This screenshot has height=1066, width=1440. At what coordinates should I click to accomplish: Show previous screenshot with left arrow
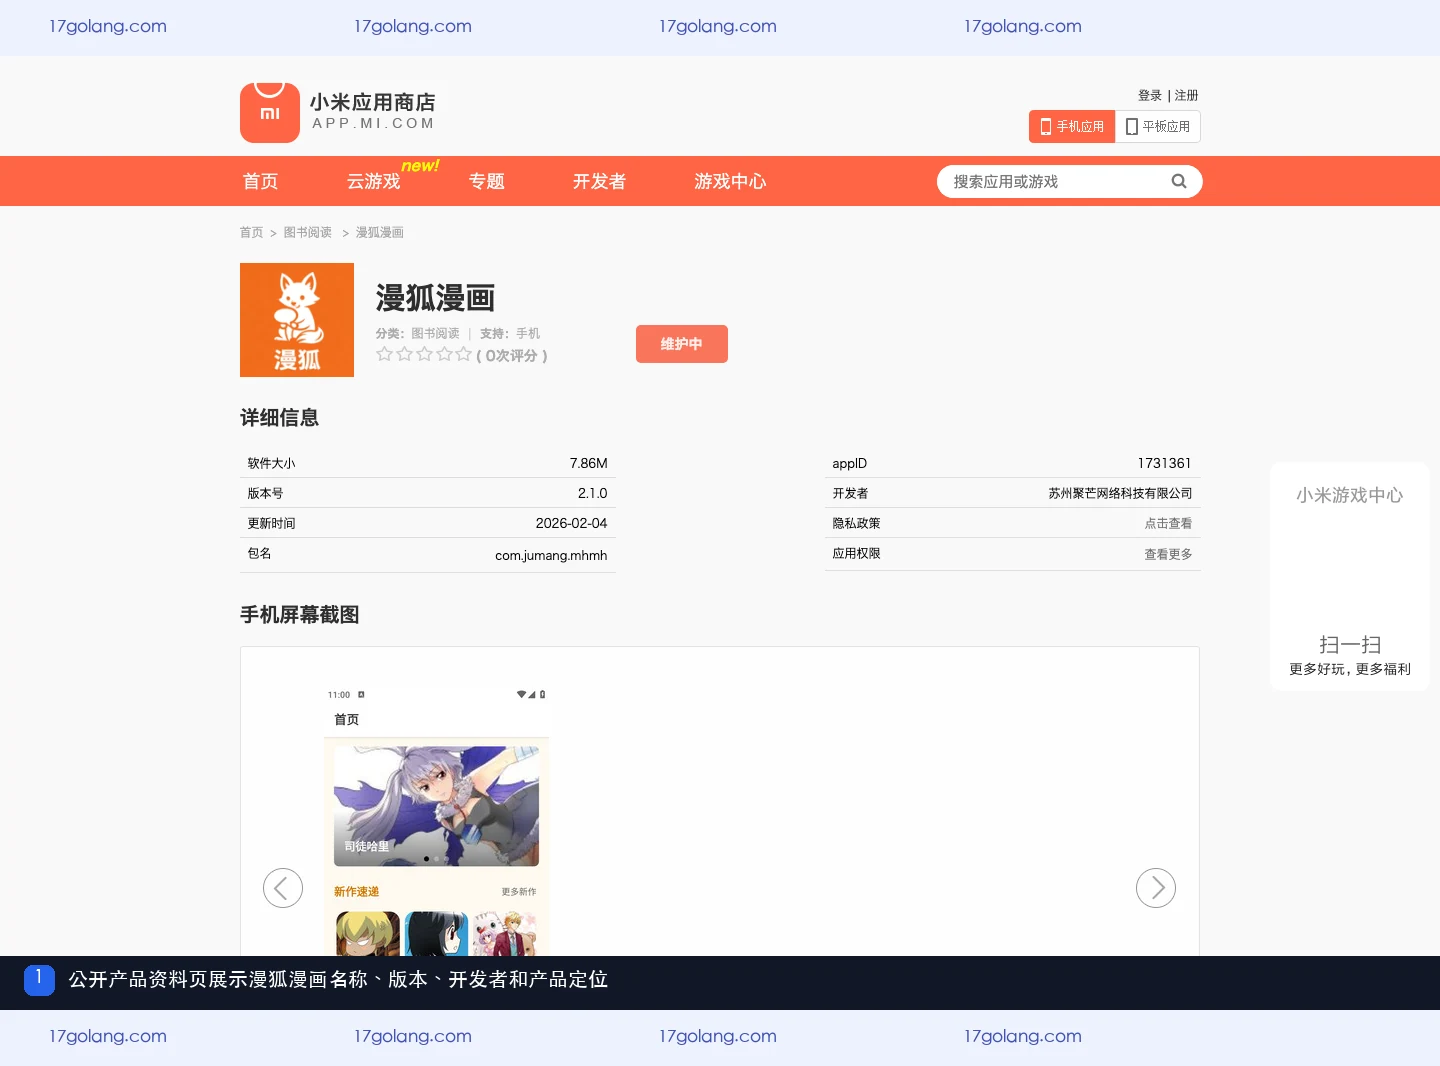283,888
